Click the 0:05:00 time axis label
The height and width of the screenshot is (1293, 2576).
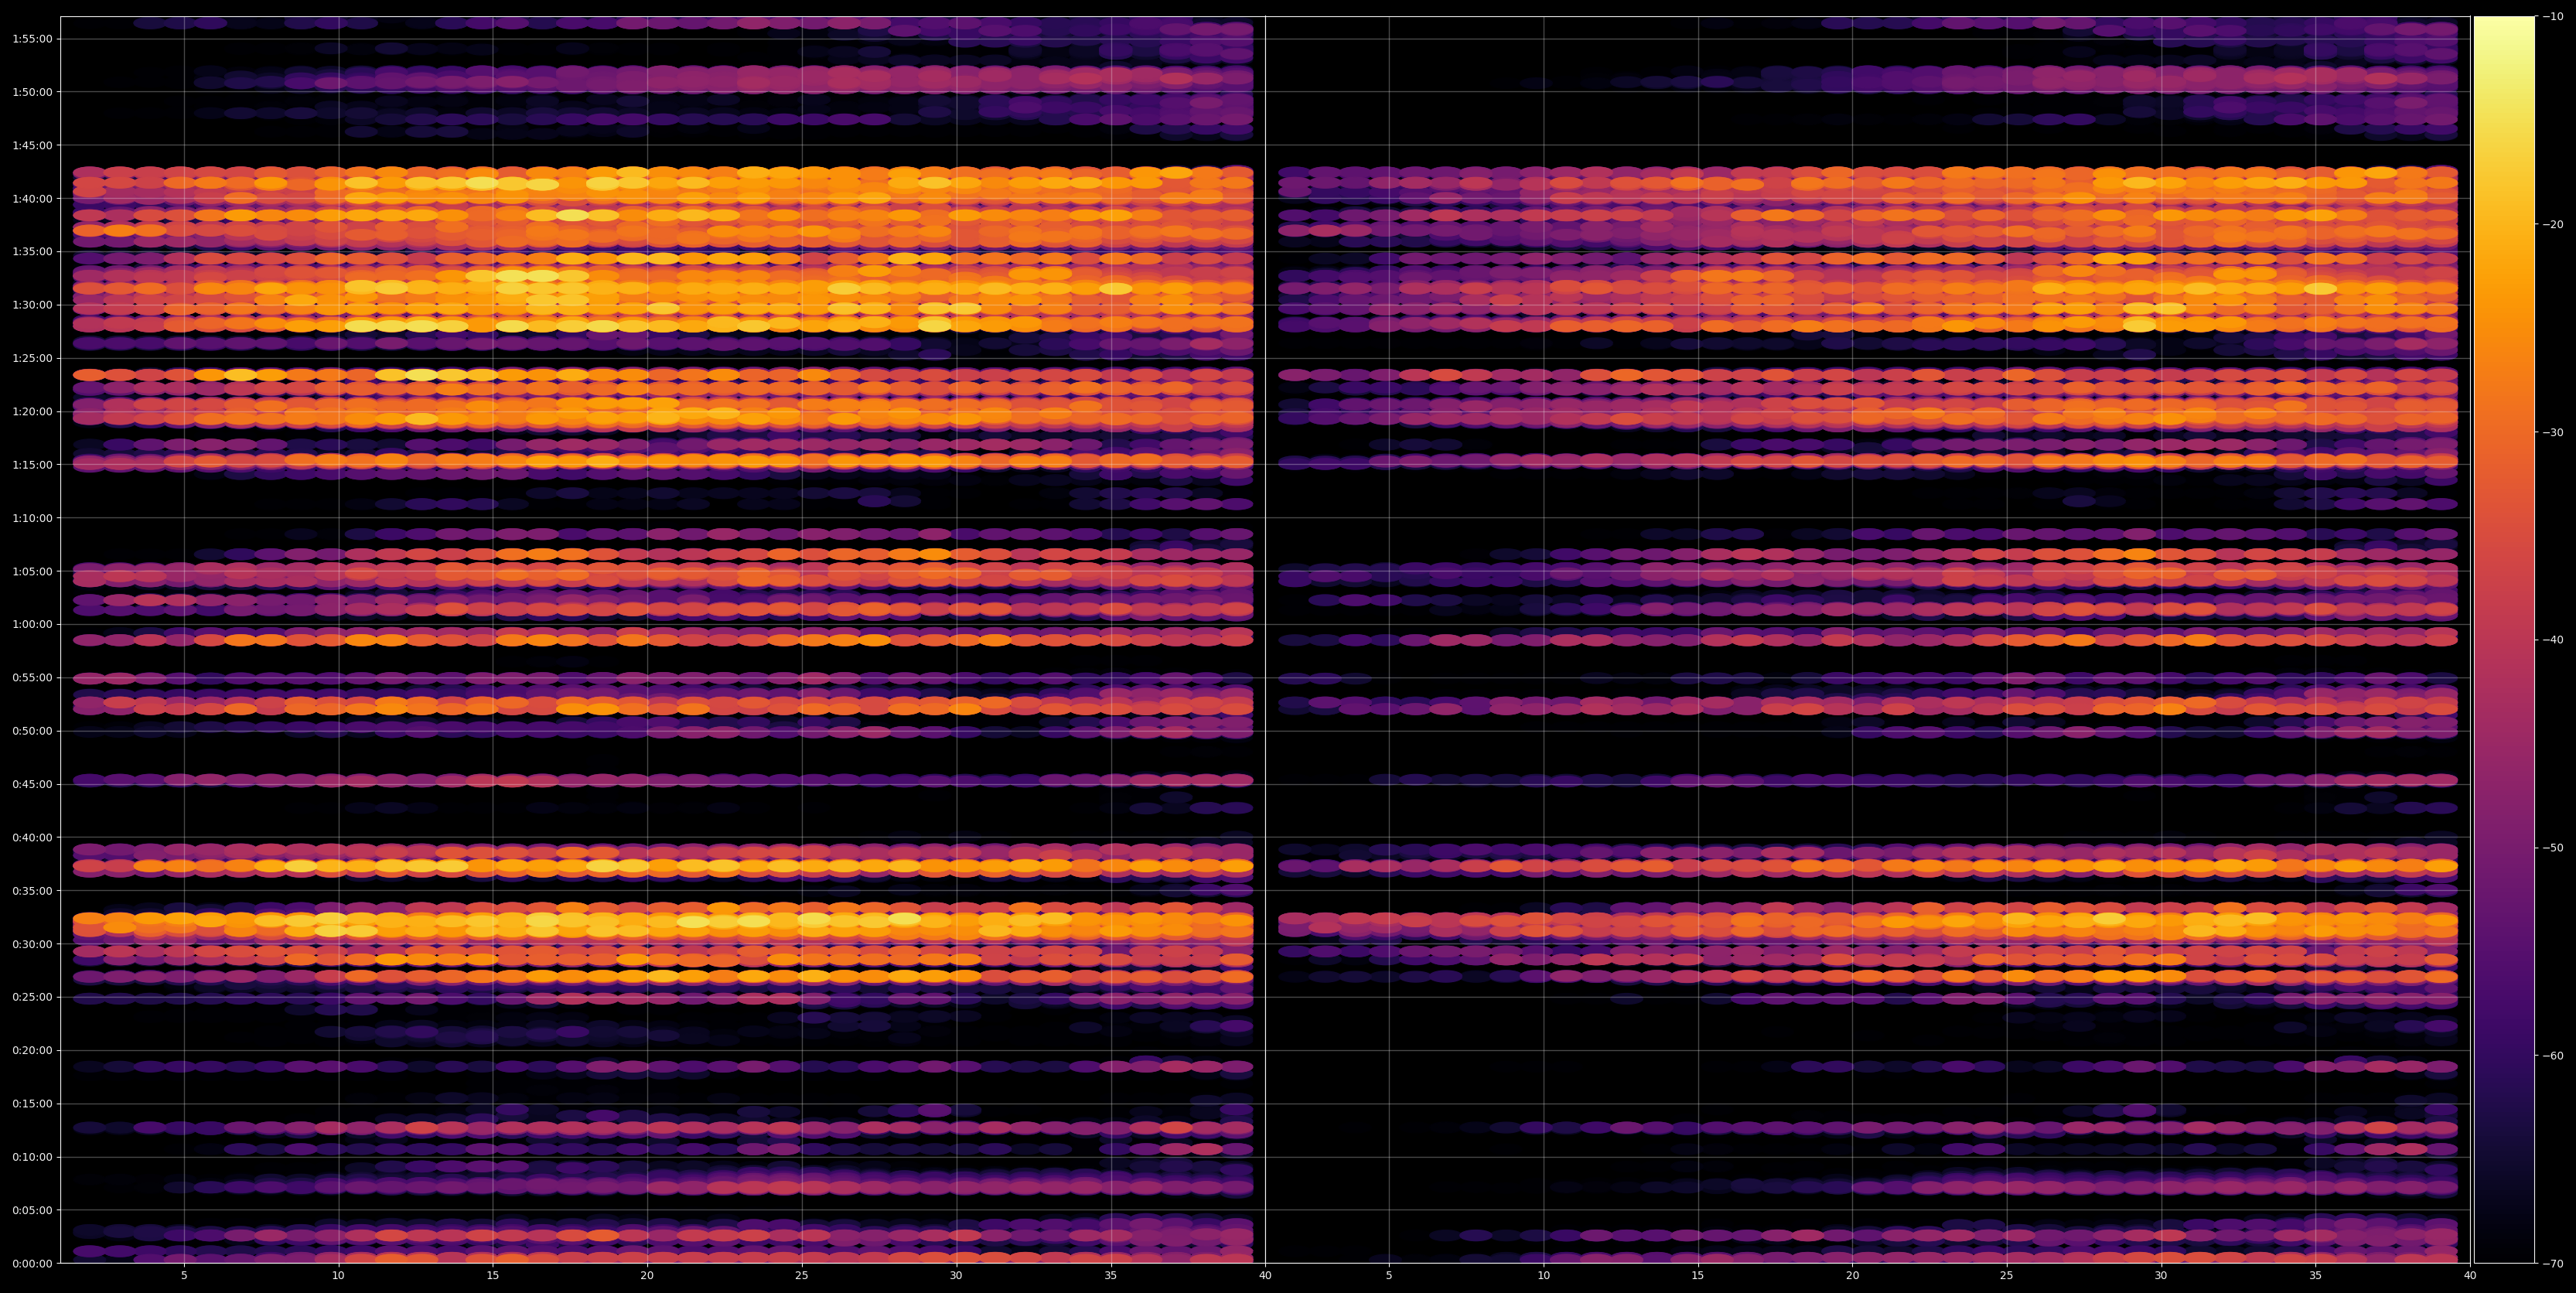click(32, 1210)
